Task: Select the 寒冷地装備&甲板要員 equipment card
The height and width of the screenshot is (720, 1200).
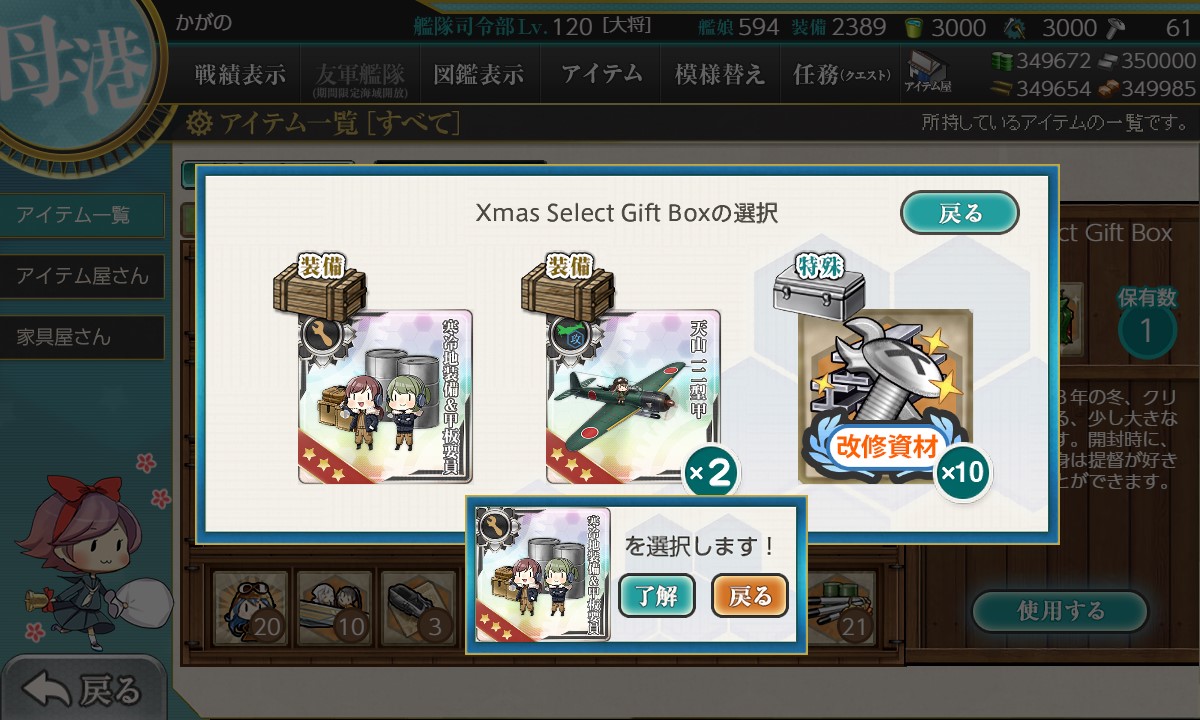Action: (x=385, y=396)
